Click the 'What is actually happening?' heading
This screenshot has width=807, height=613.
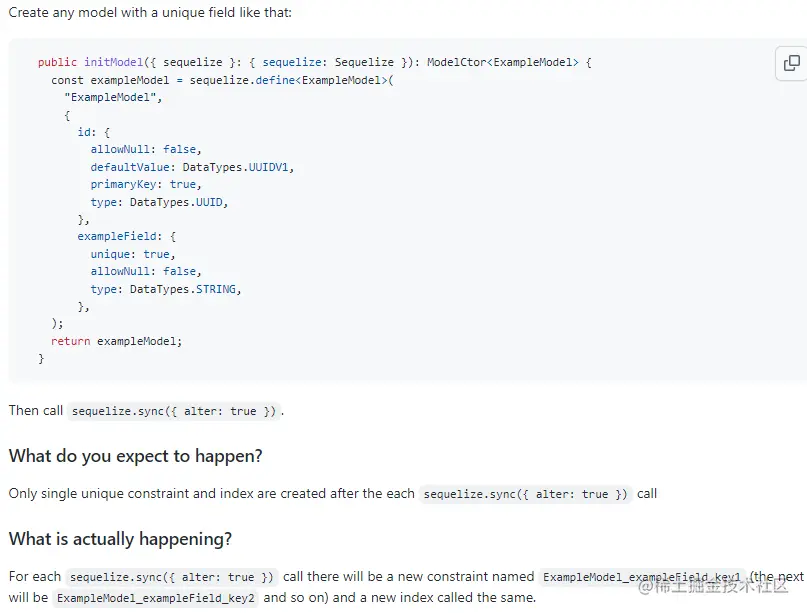point(121,539)
